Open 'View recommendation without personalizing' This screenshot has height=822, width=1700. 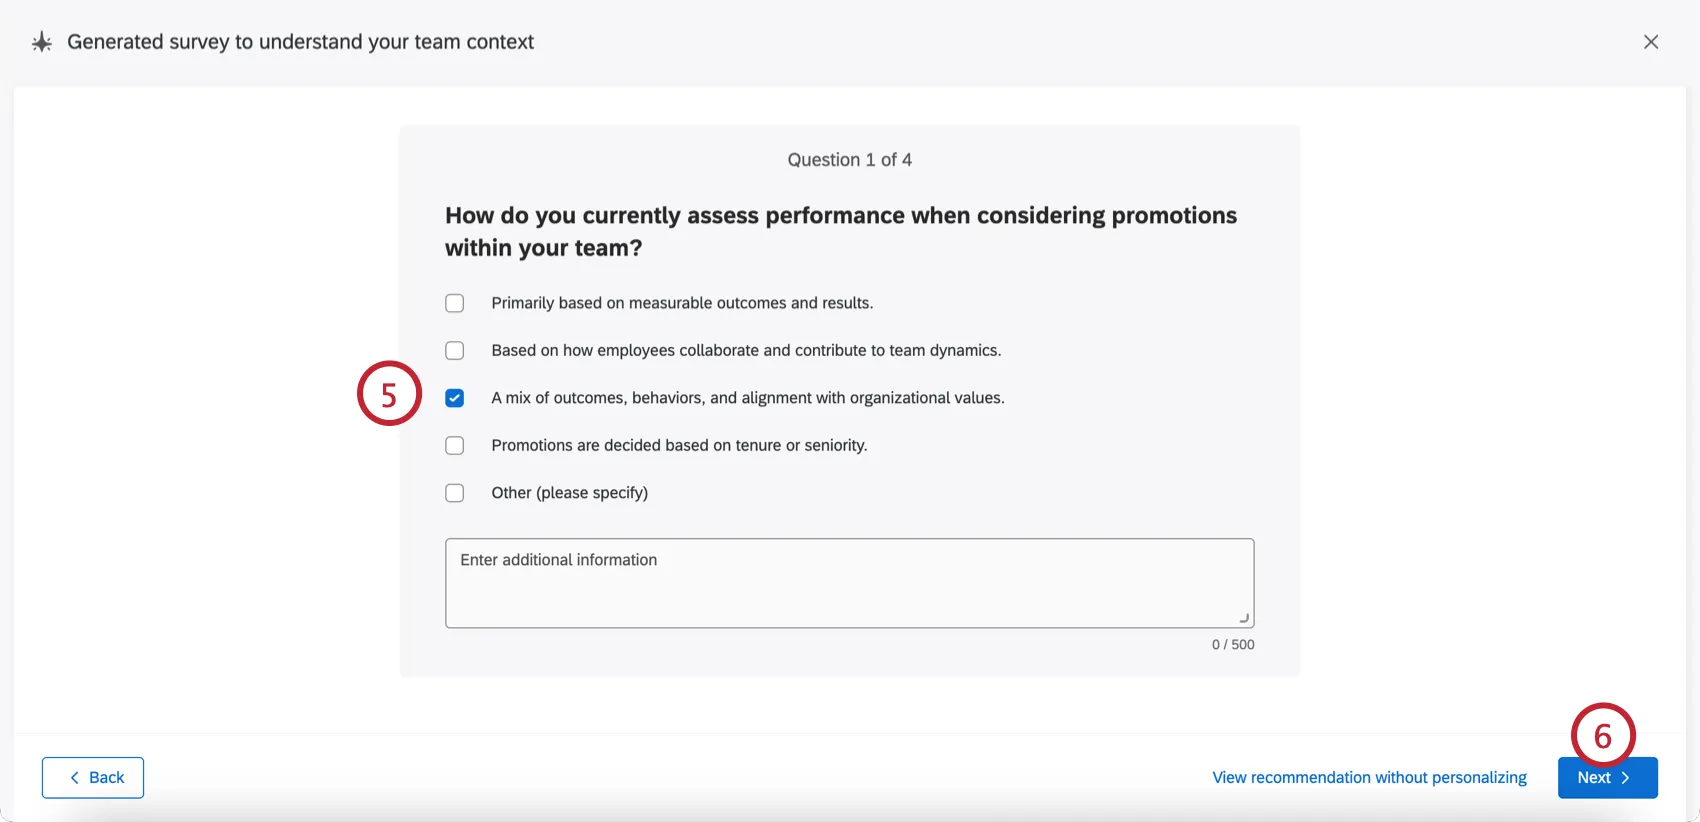(1368, 777)
